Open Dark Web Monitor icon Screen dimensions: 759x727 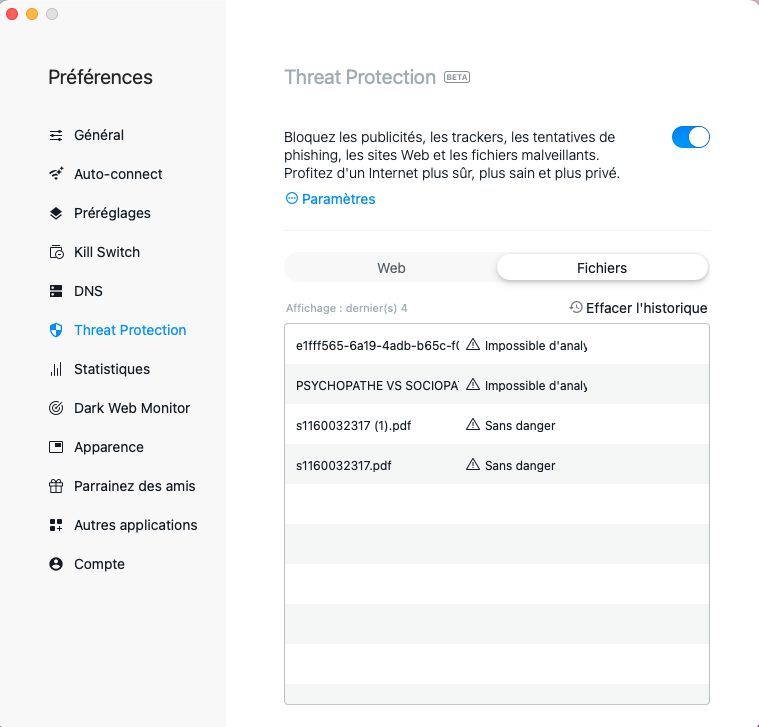[56, 408]
